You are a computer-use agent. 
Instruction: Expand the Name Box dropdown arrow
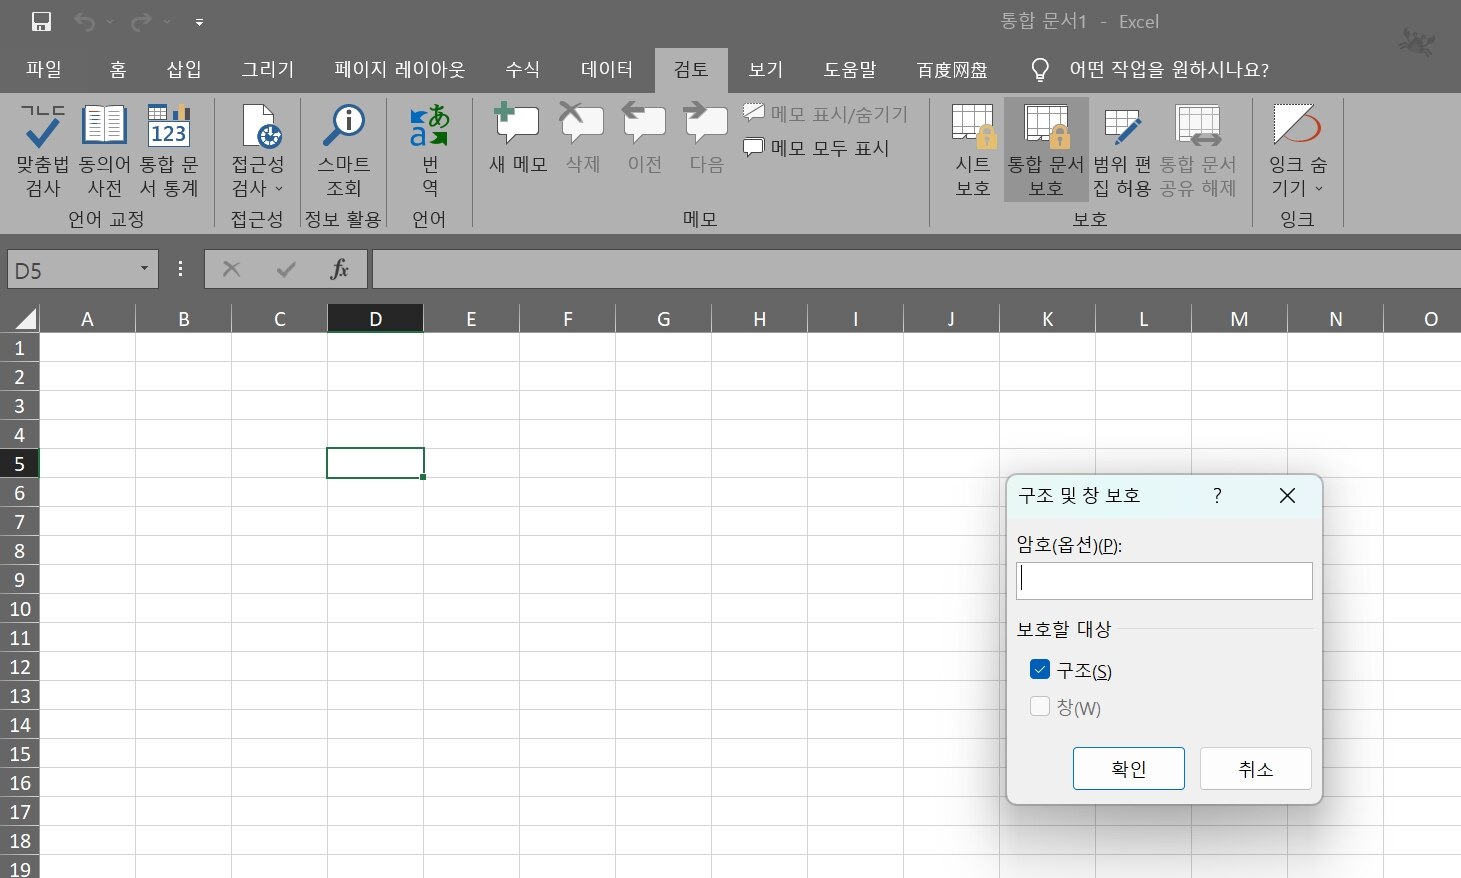point(144,269)
